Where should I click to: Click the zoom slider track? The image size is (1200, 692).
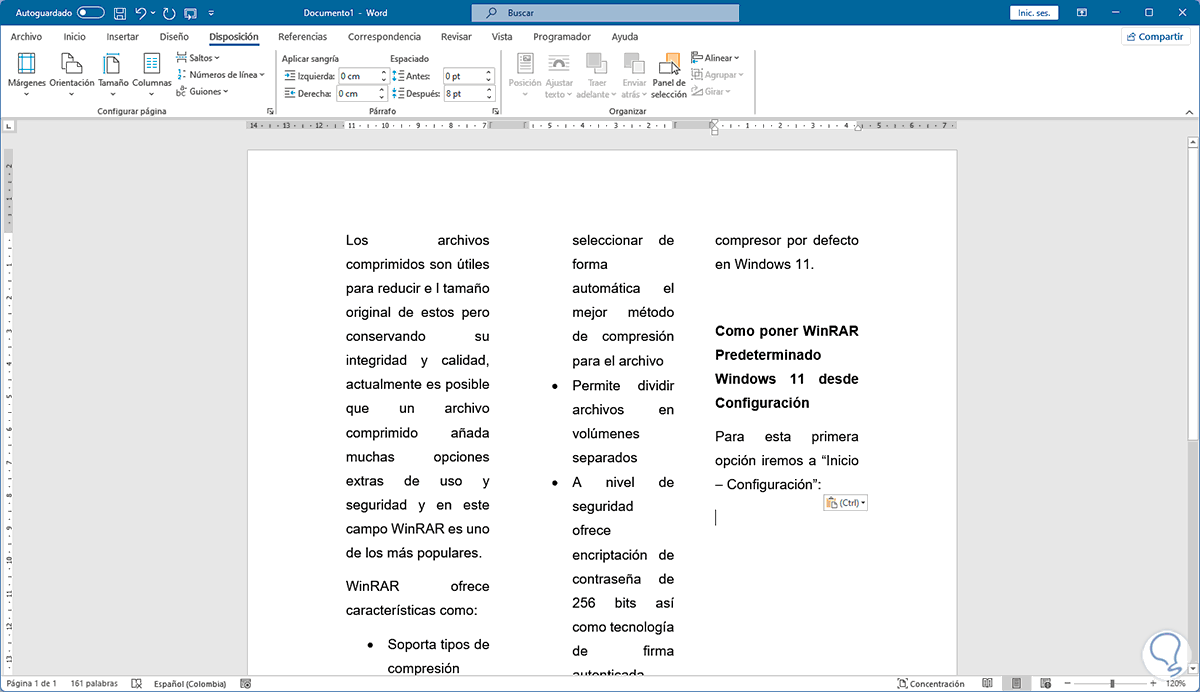[1112, 684]
